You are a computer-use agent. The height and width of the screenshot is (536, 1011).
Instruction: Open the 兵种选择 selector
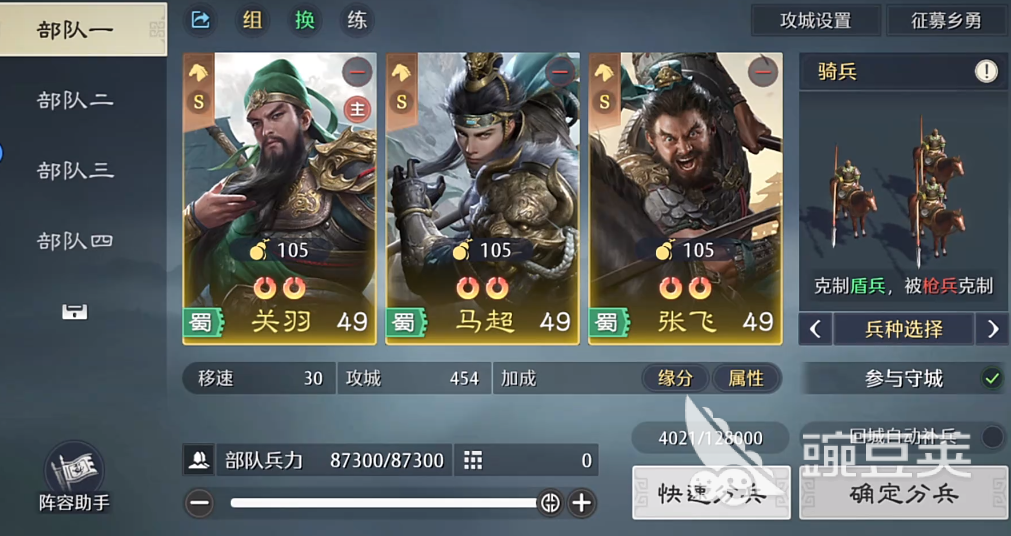point(903,330)
